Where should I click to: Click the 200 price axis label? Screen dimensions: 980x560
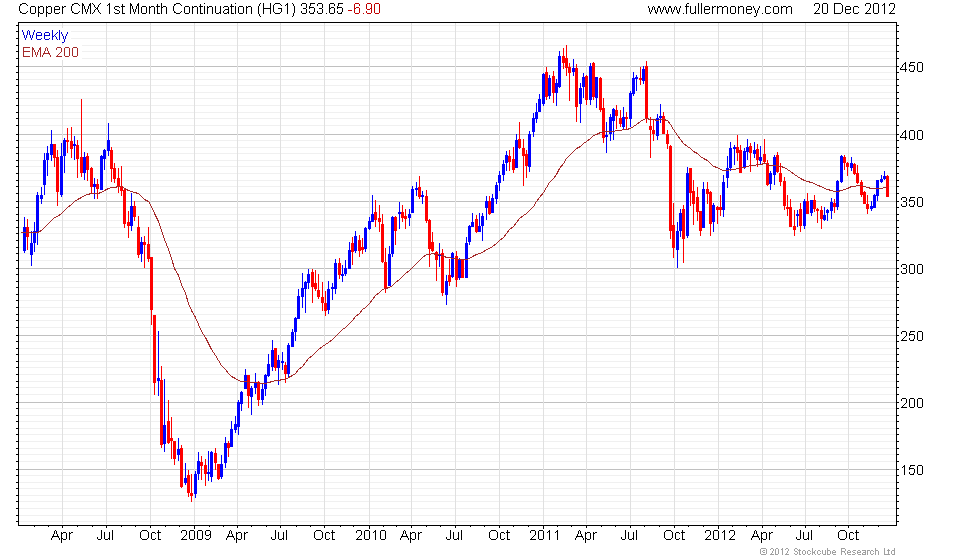tap(911, 403)
